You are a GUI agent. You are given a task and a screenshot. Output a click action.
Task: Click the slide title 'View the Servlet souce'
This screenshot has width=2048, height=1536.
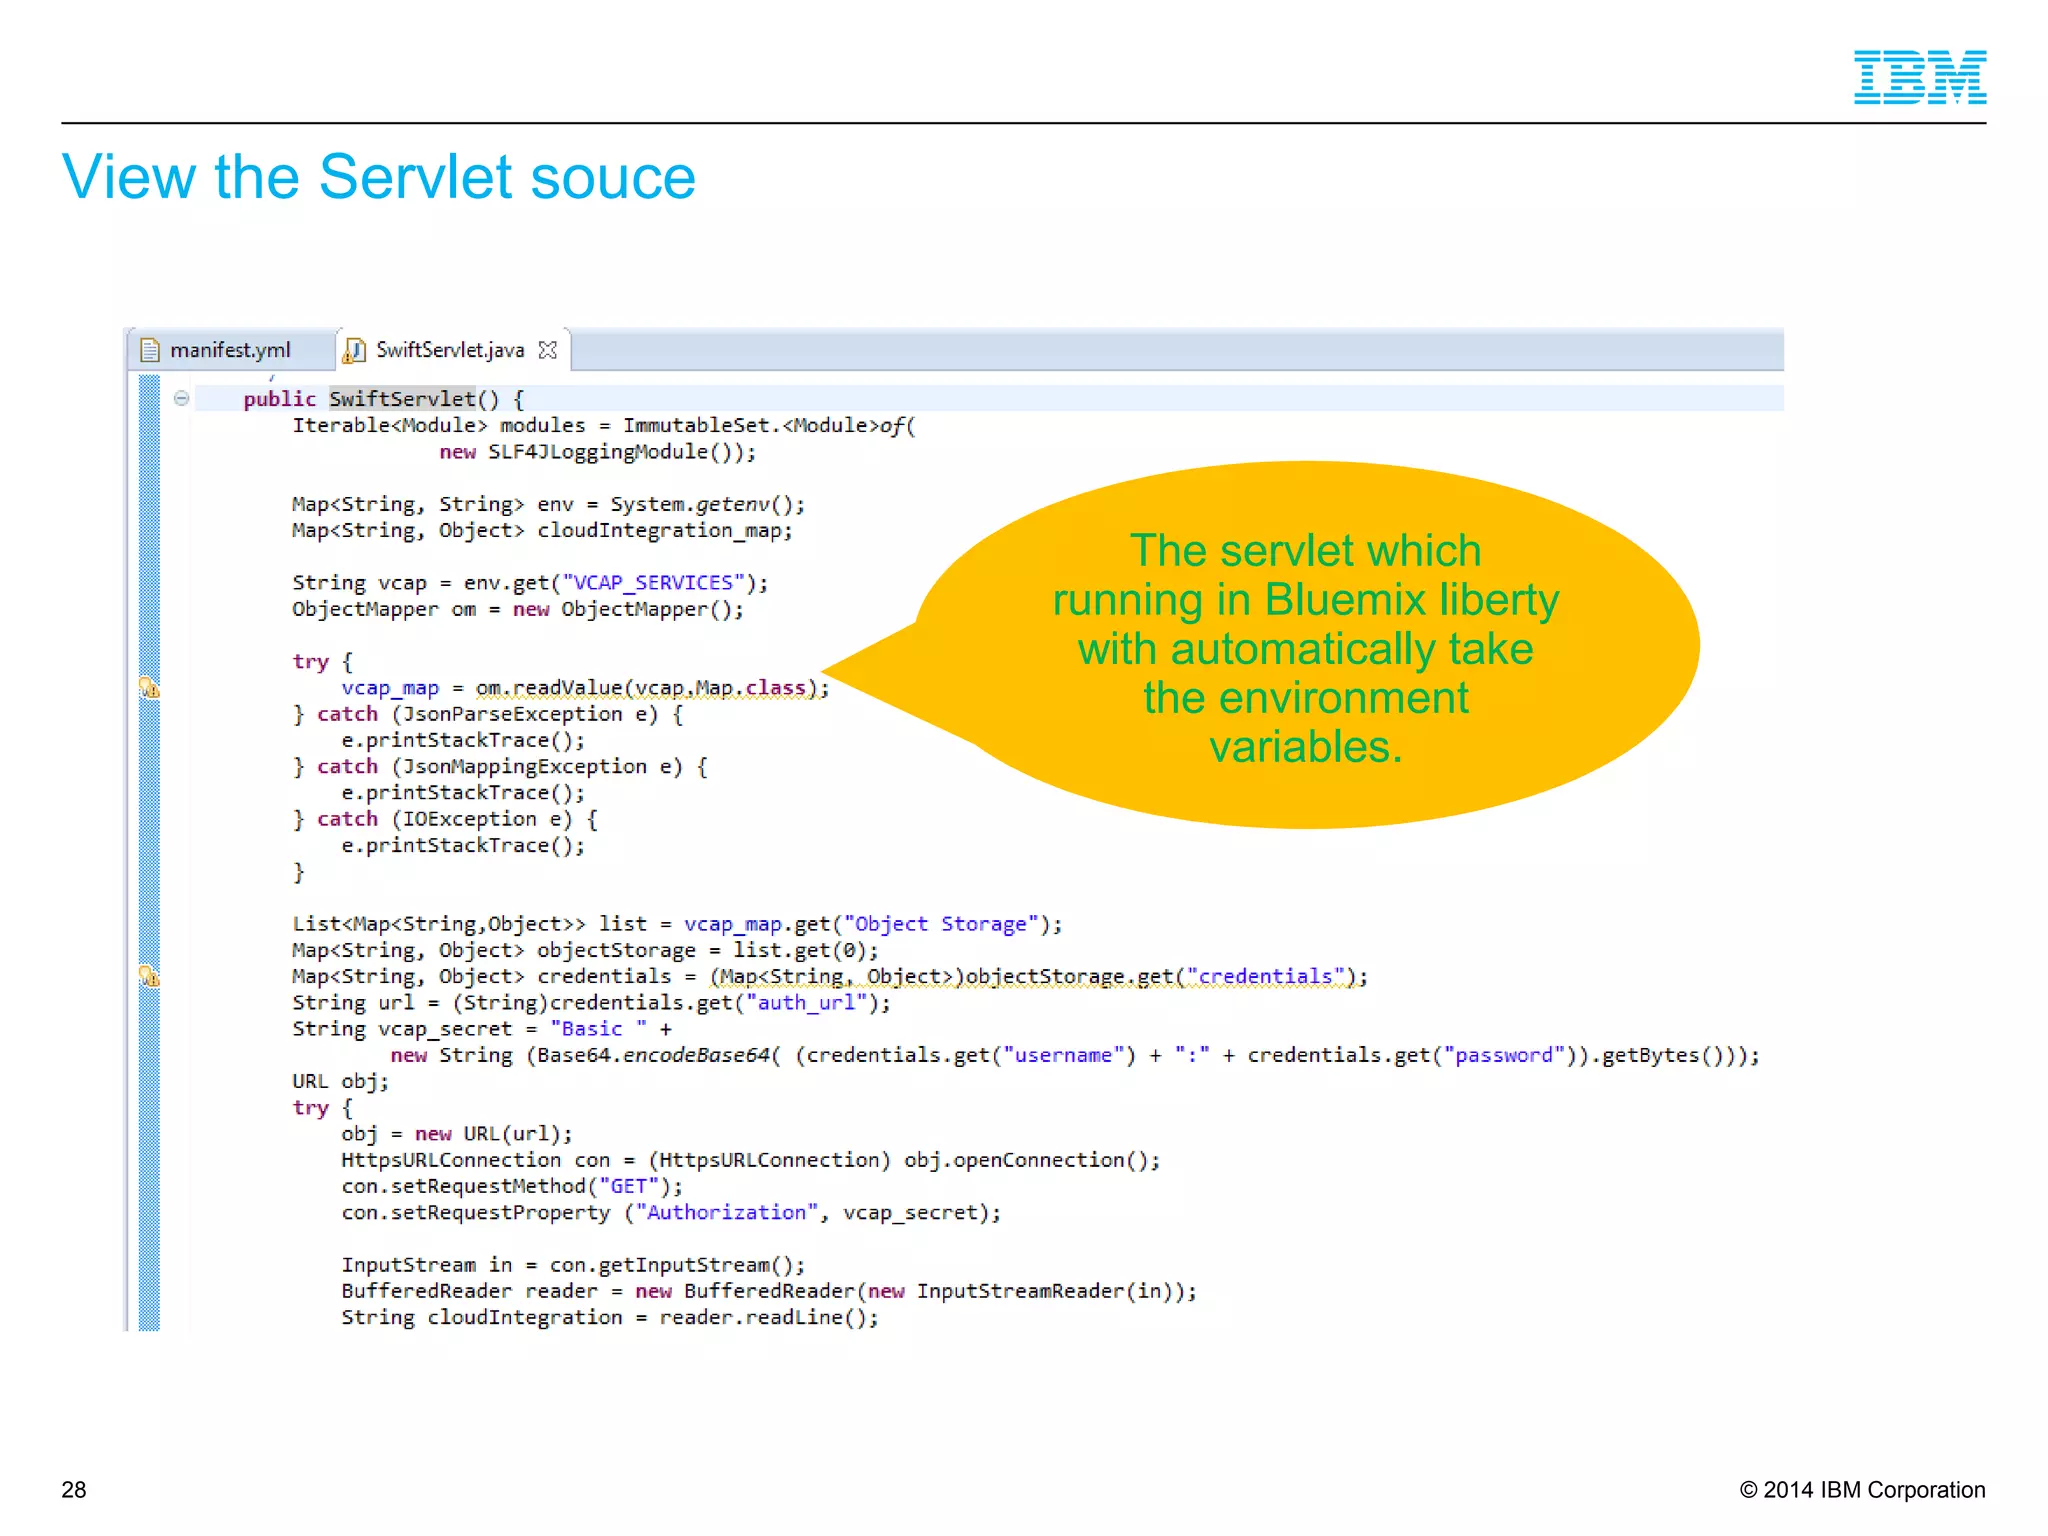click(379, 177)
